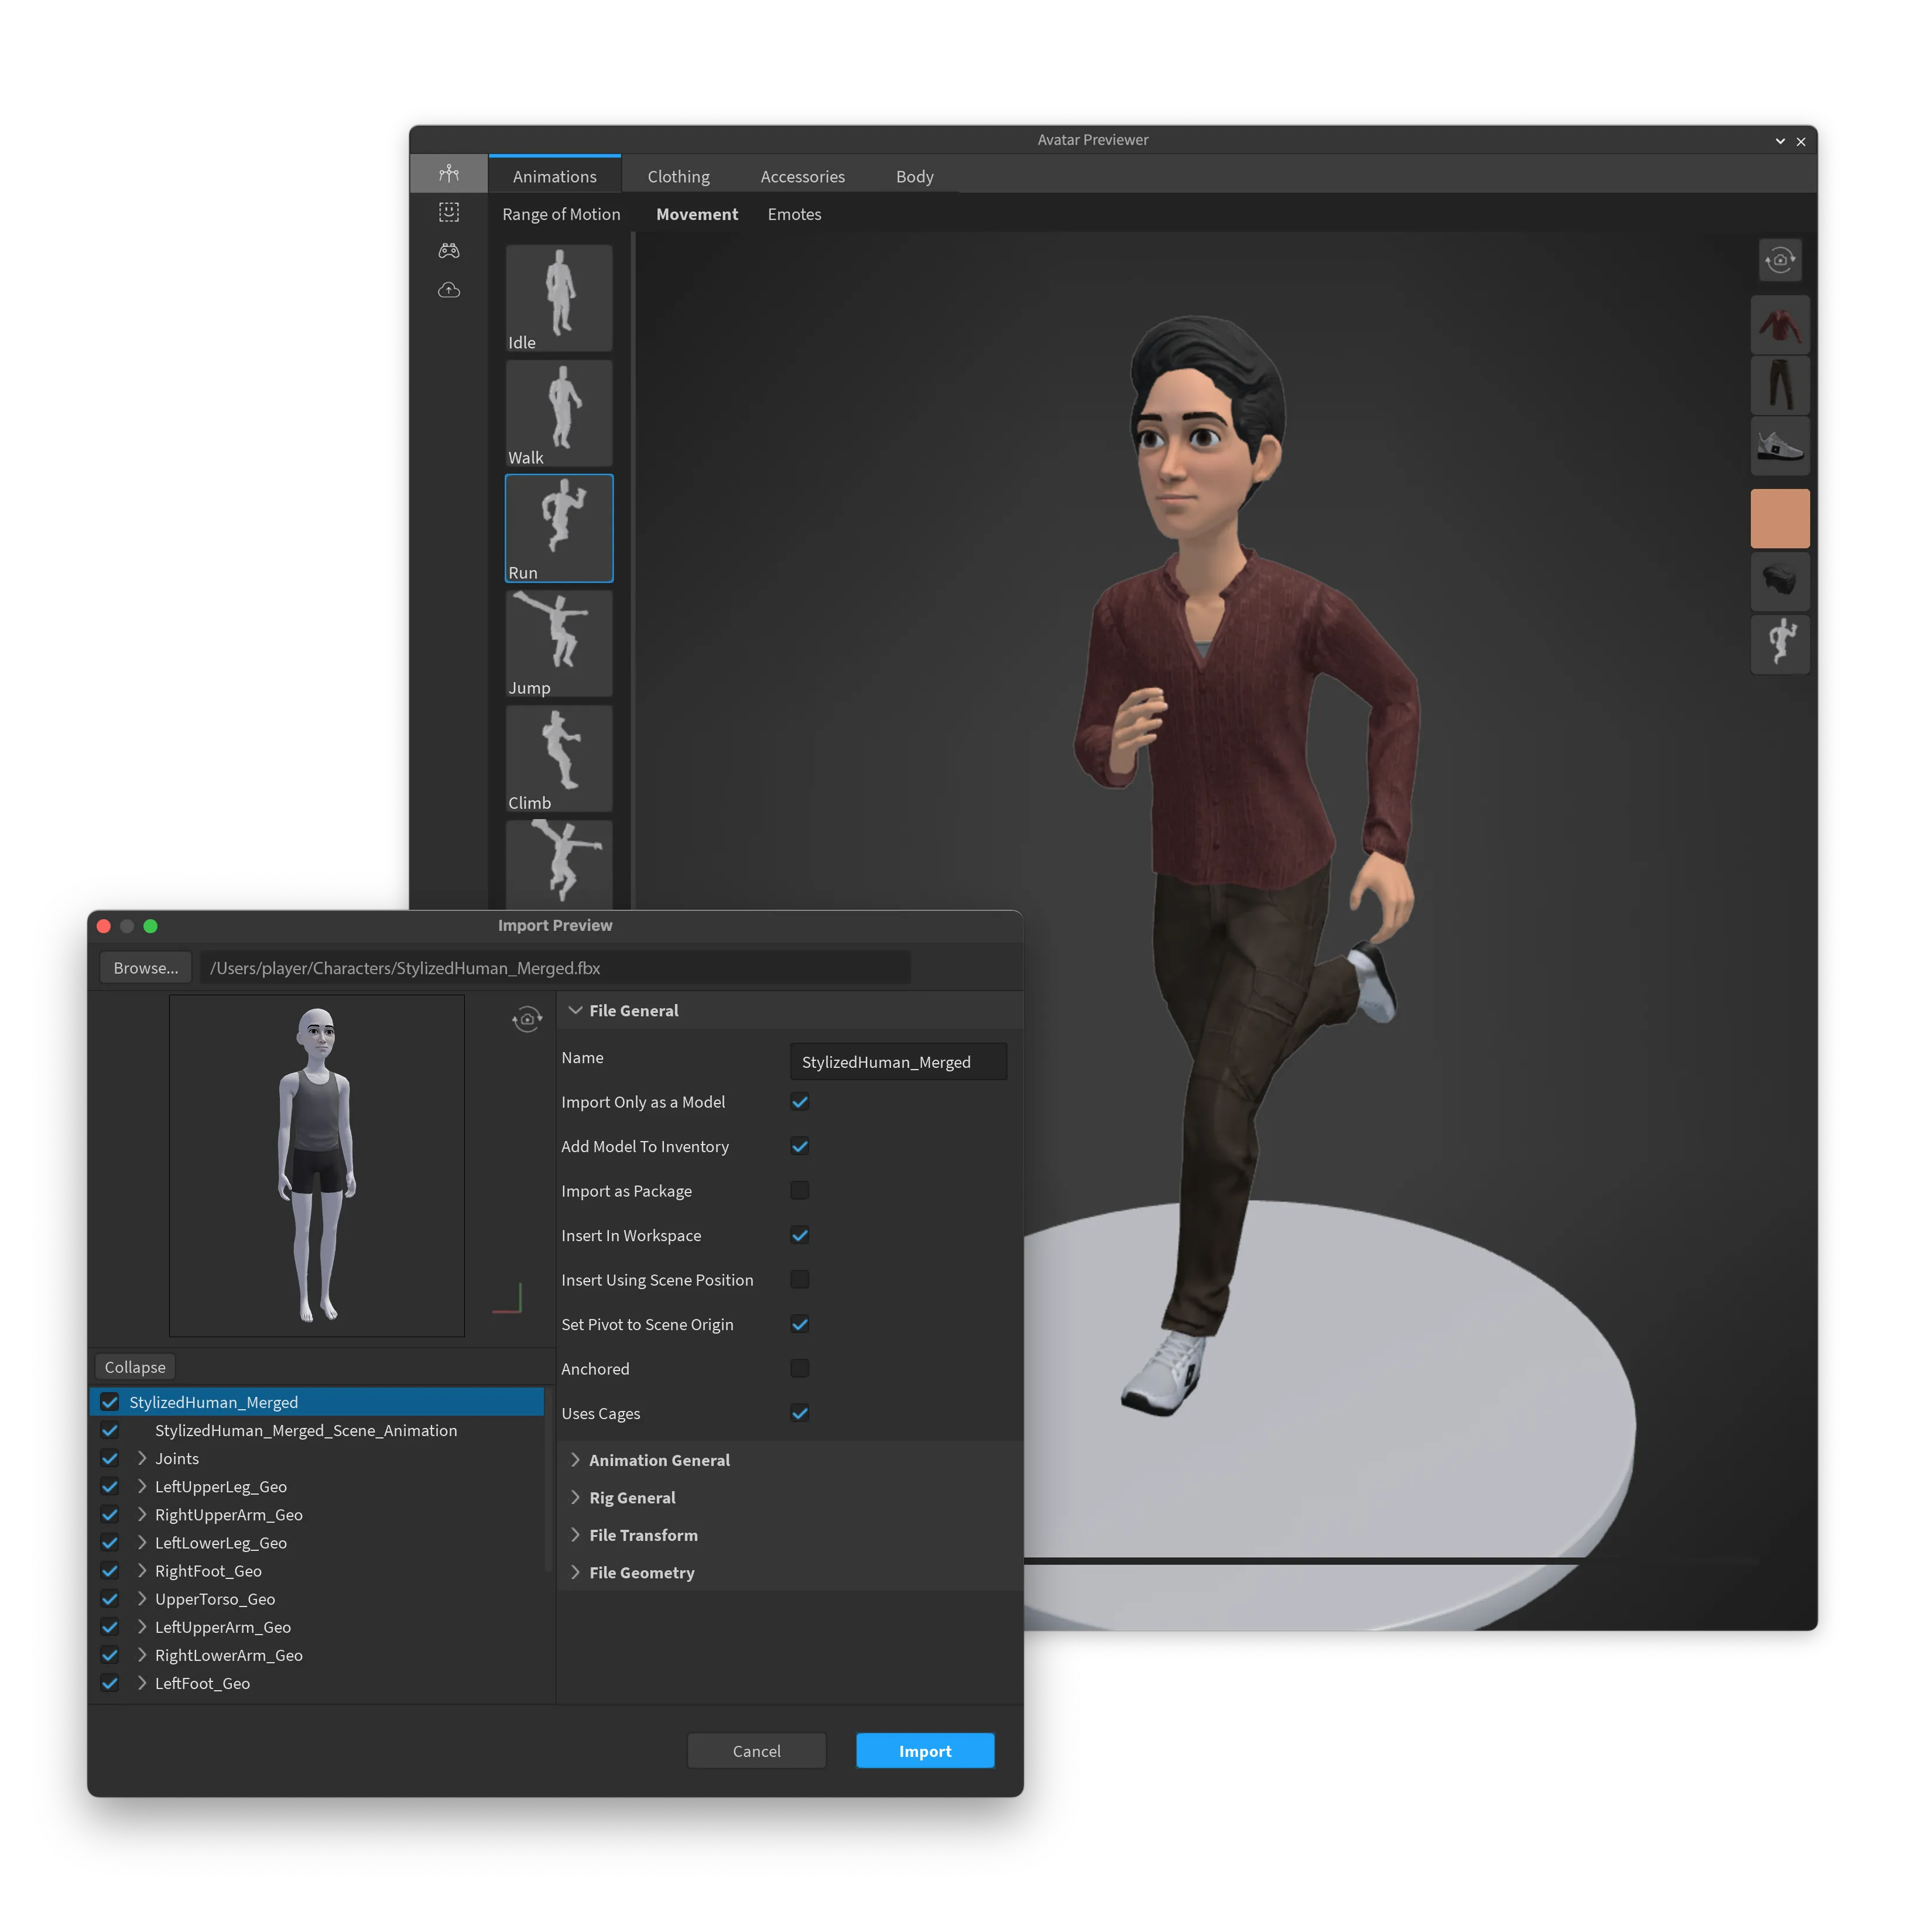Expand the File Transform section
Viewport: 1932px width, 1932px height.
pyautogui.click(x=575, y=1535)
